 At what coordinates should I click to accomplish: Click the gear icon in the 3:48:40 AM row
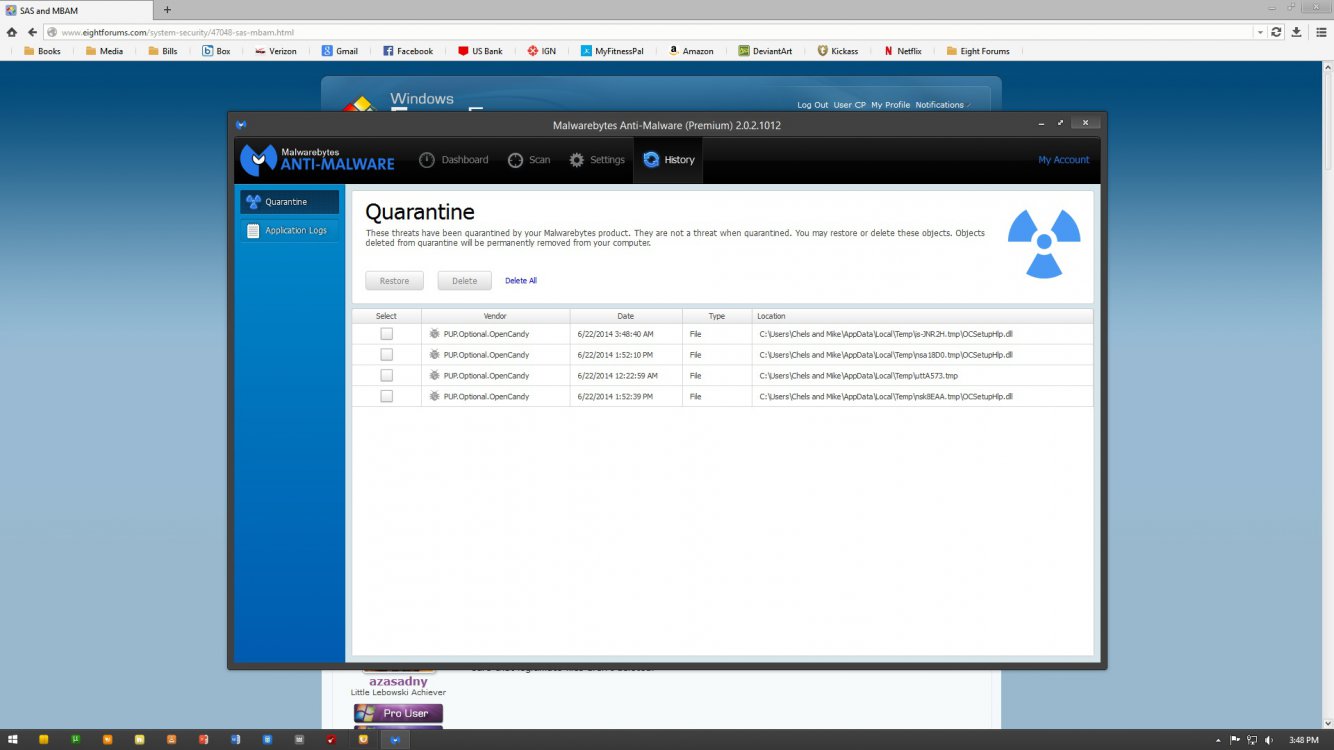coord(434,334)
